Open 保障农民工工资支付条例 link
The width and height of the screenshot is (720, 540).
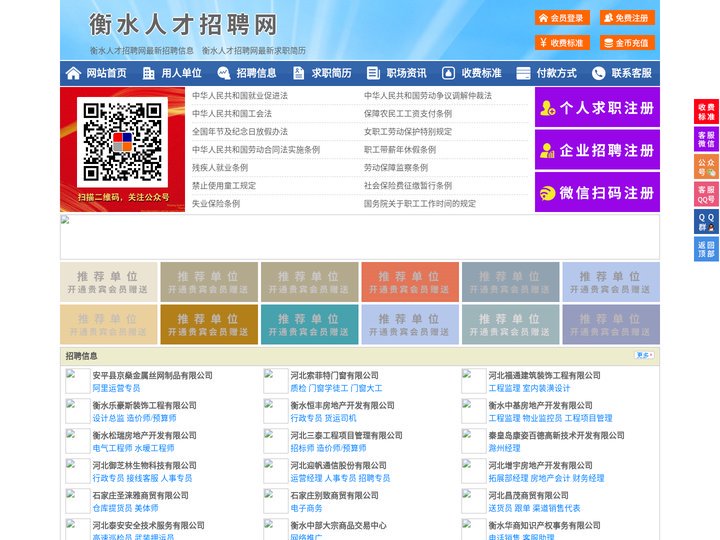408,113
